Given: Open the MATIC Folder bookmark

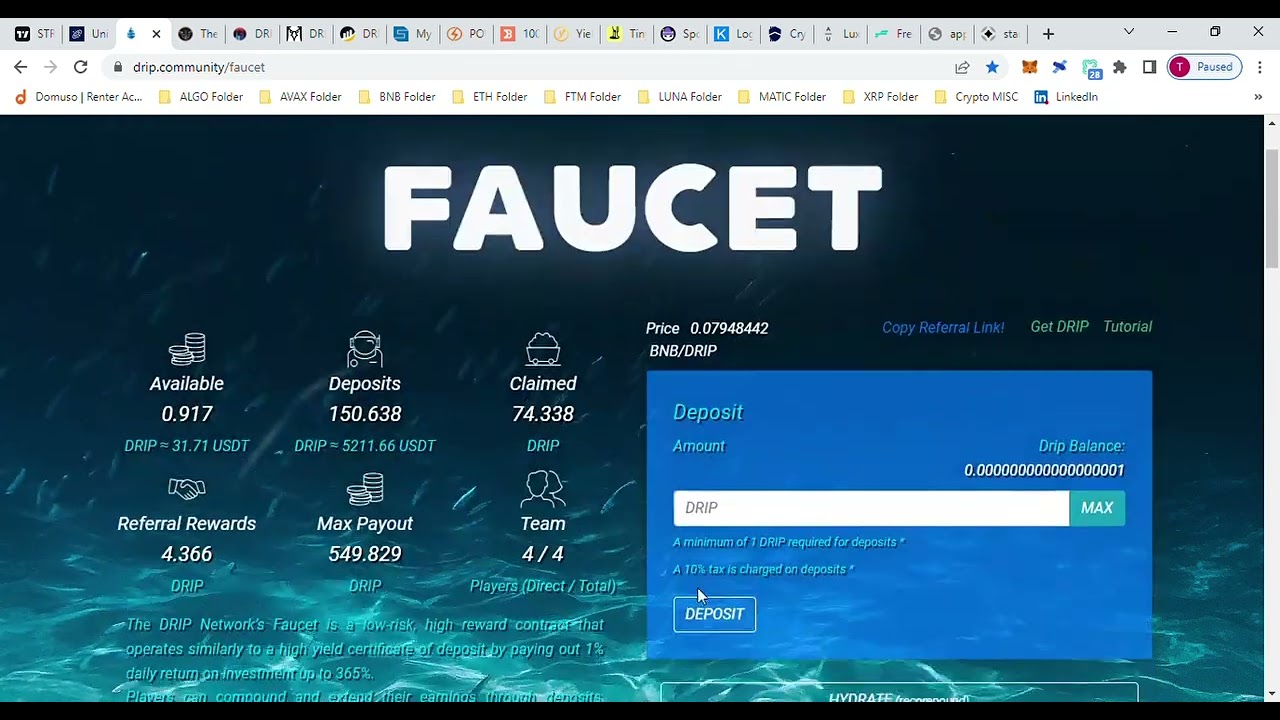Looking at the screenshot, I should 782,97.
